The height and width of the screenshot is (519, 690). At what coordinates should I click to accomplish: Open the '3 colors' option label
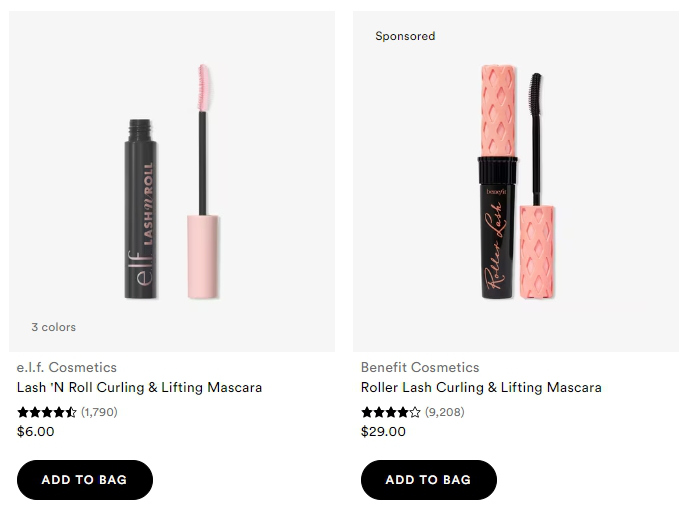[x=53, y=327]
